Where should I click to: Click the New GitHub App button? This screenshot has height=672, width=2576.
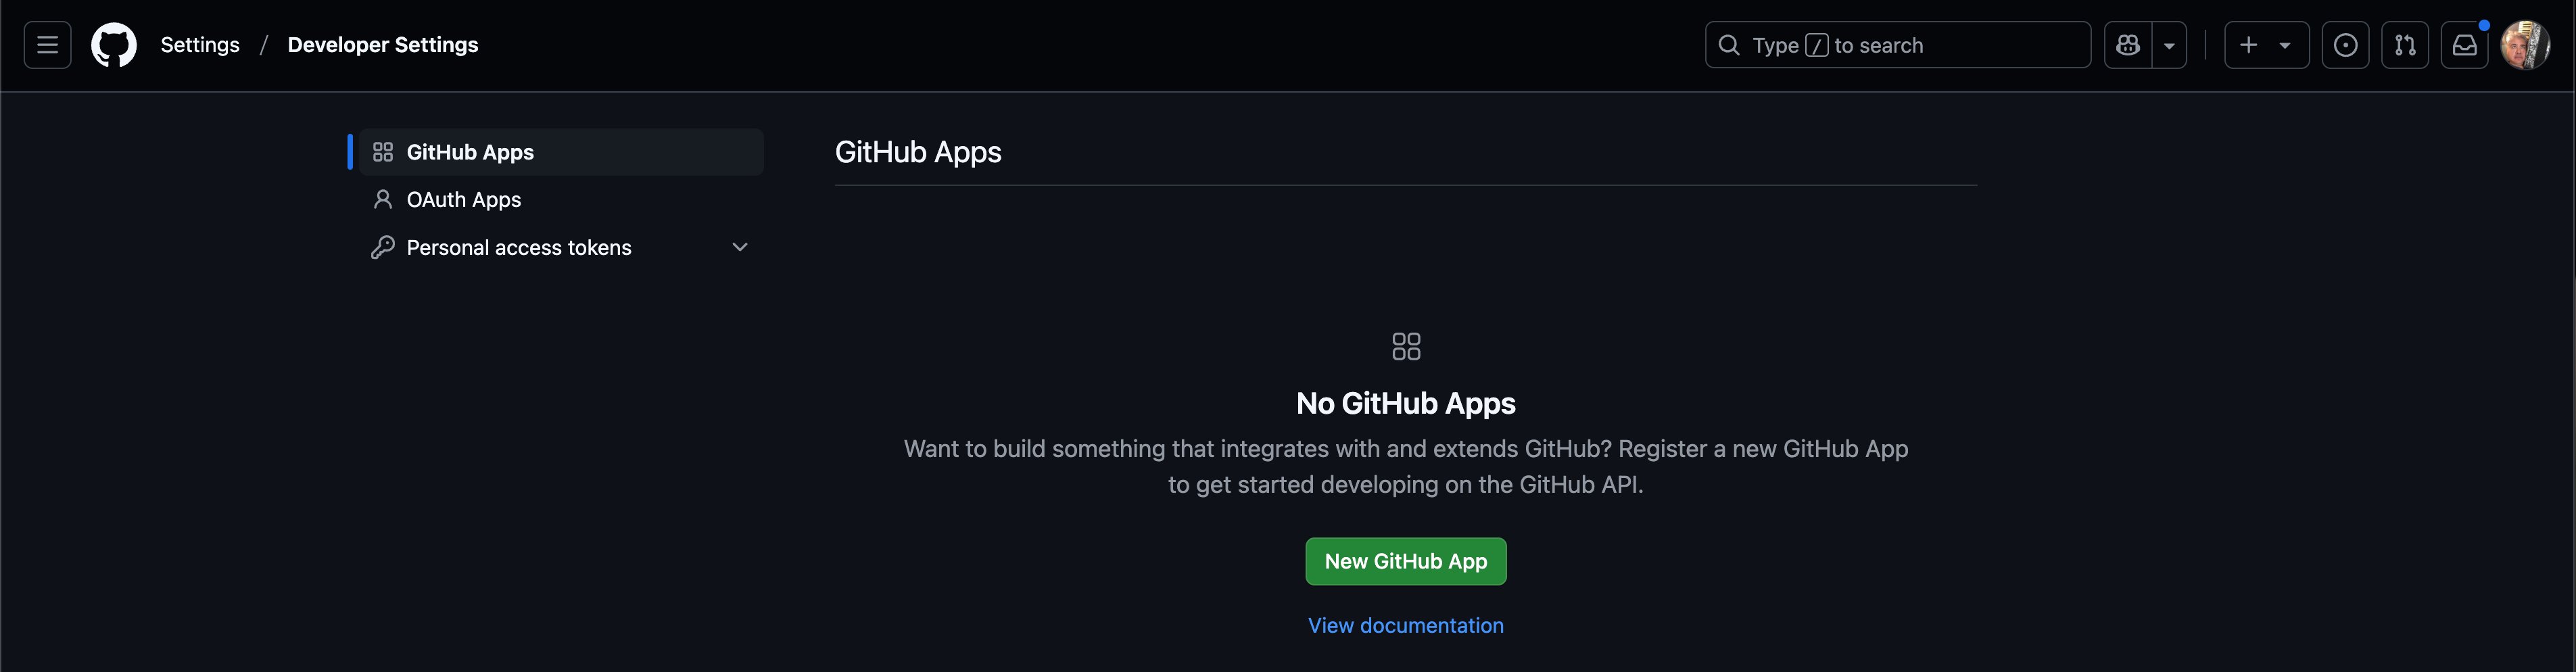tap(1406, 561)
